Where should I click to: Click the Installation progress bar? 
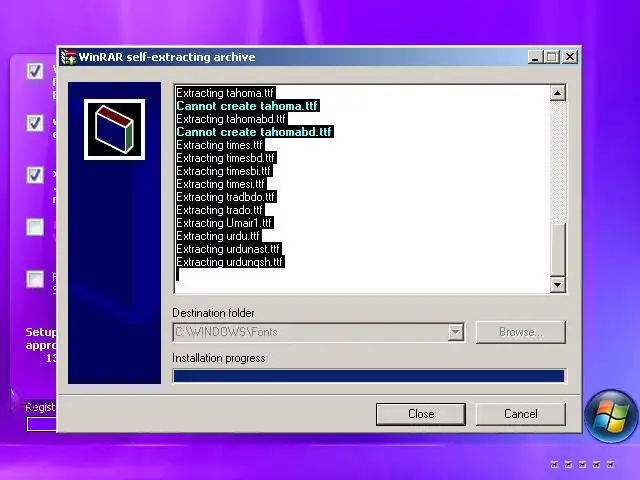click(x=369, y=376)
